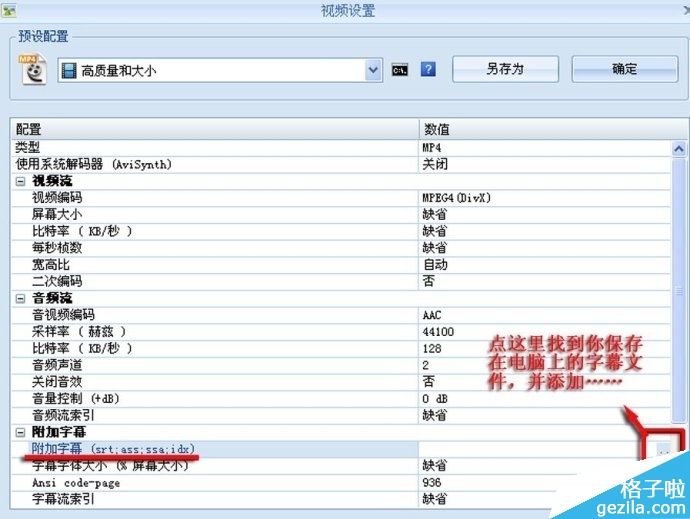Collapse the 音频流 section

pos(20,298)
